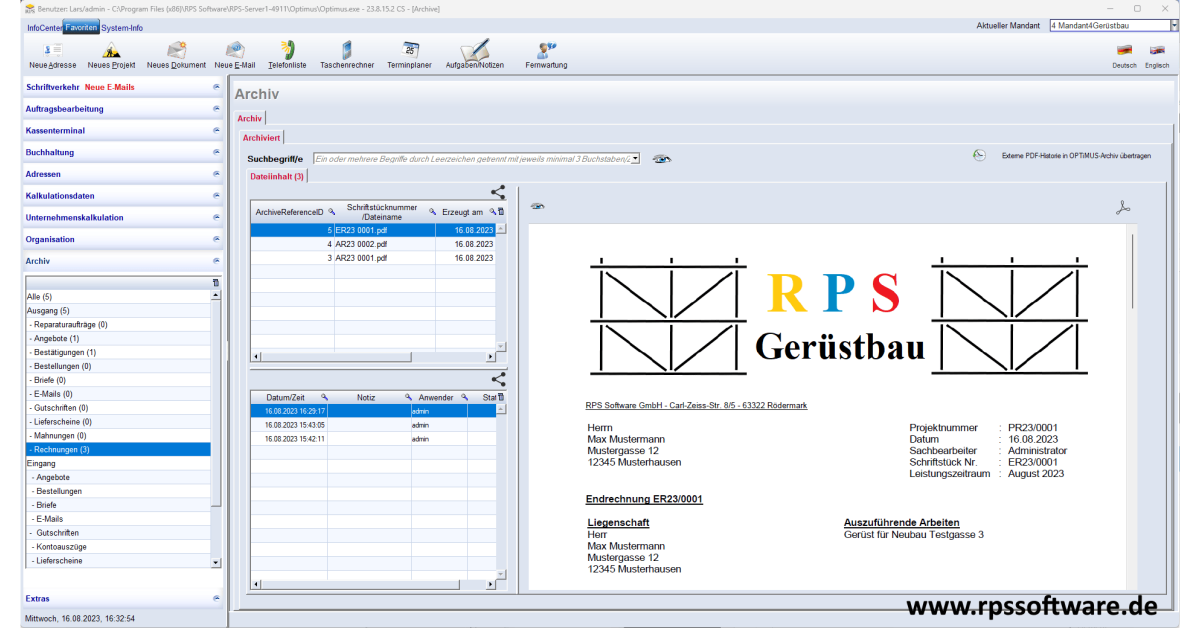Click the red Neue E-Mails link
Screen dimensions: 1200x628
[x=110, y=87]
